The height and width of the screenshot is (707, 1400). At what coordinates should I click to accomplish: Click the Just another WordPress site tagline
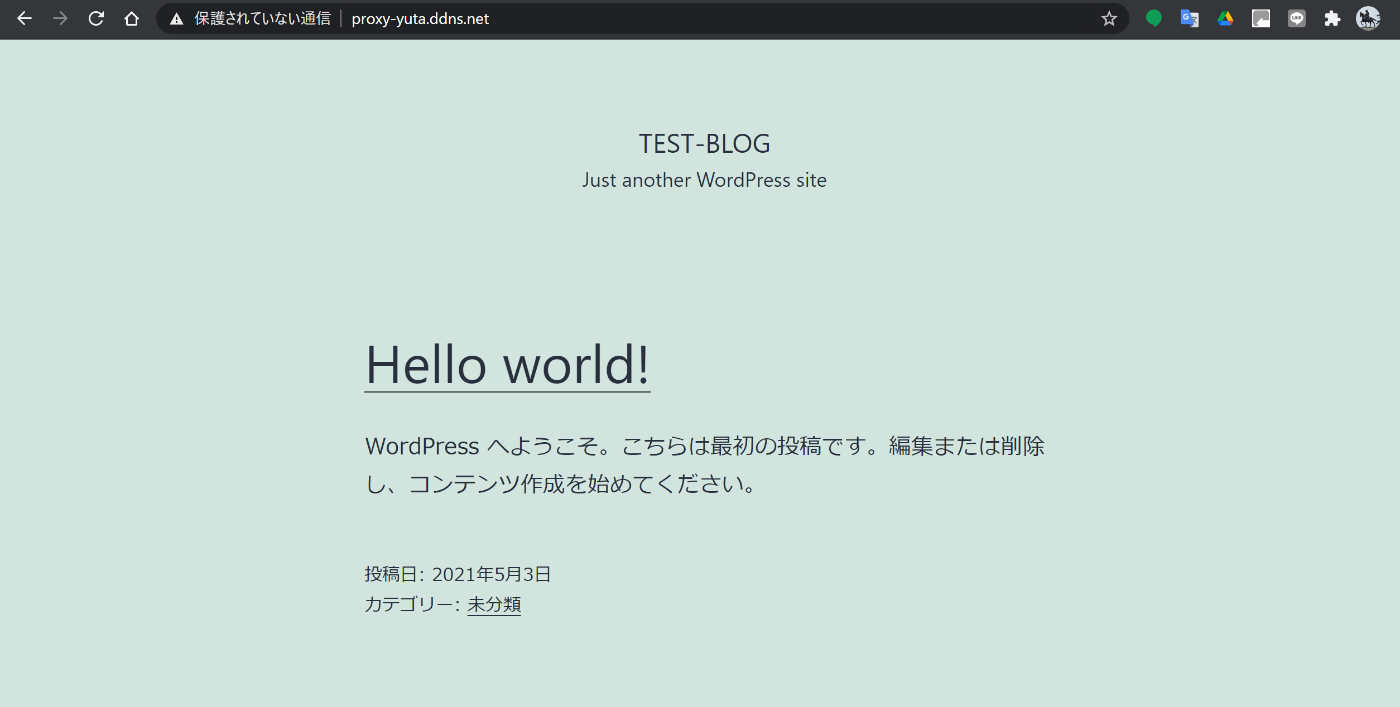coord(705,181)
